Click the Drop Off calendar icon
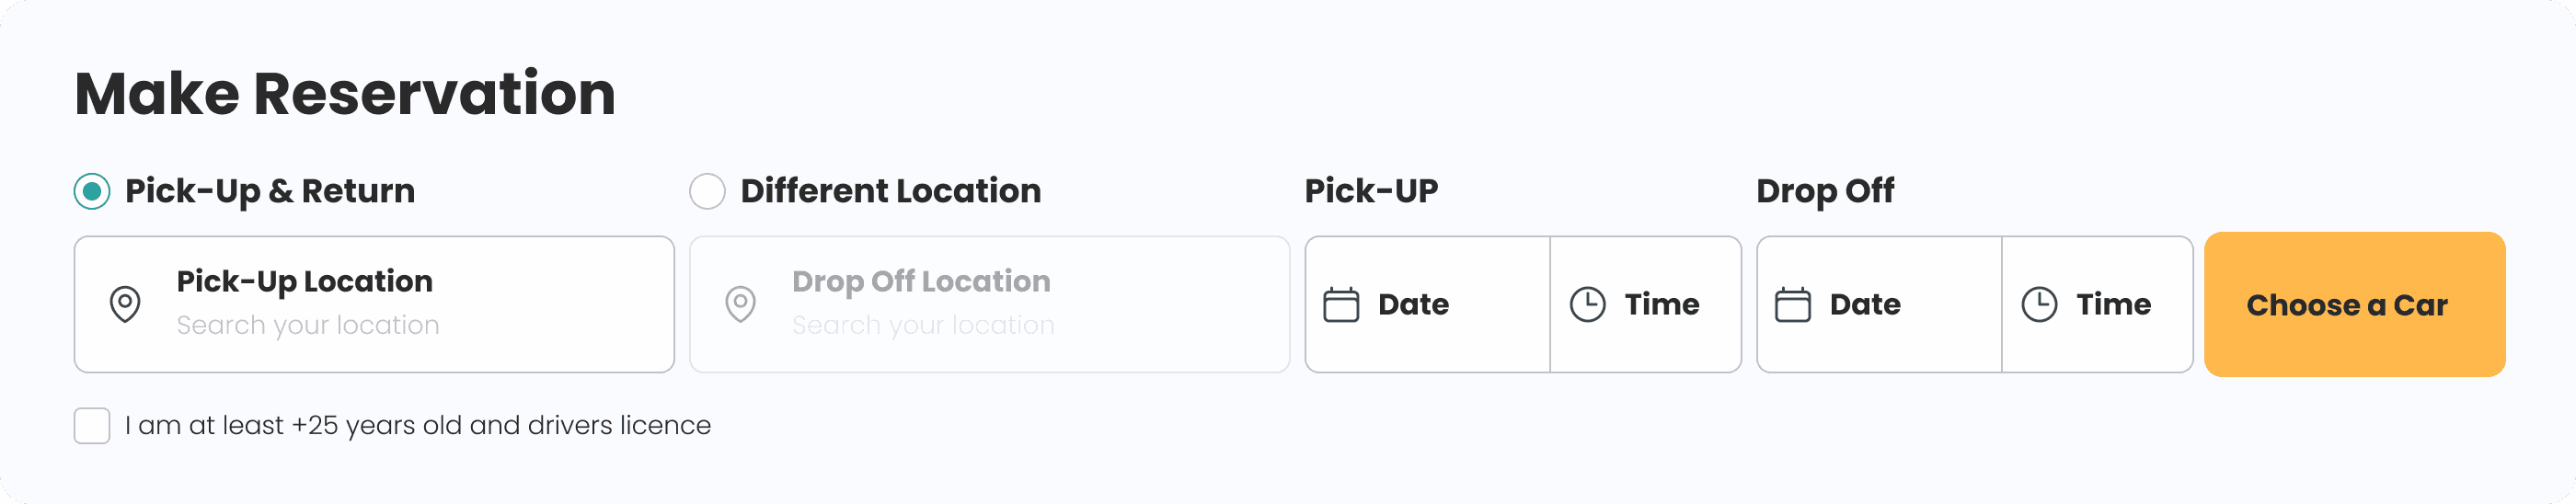Image resolution: width=2576 pixels, height=504 pixels. (1792, 304)
